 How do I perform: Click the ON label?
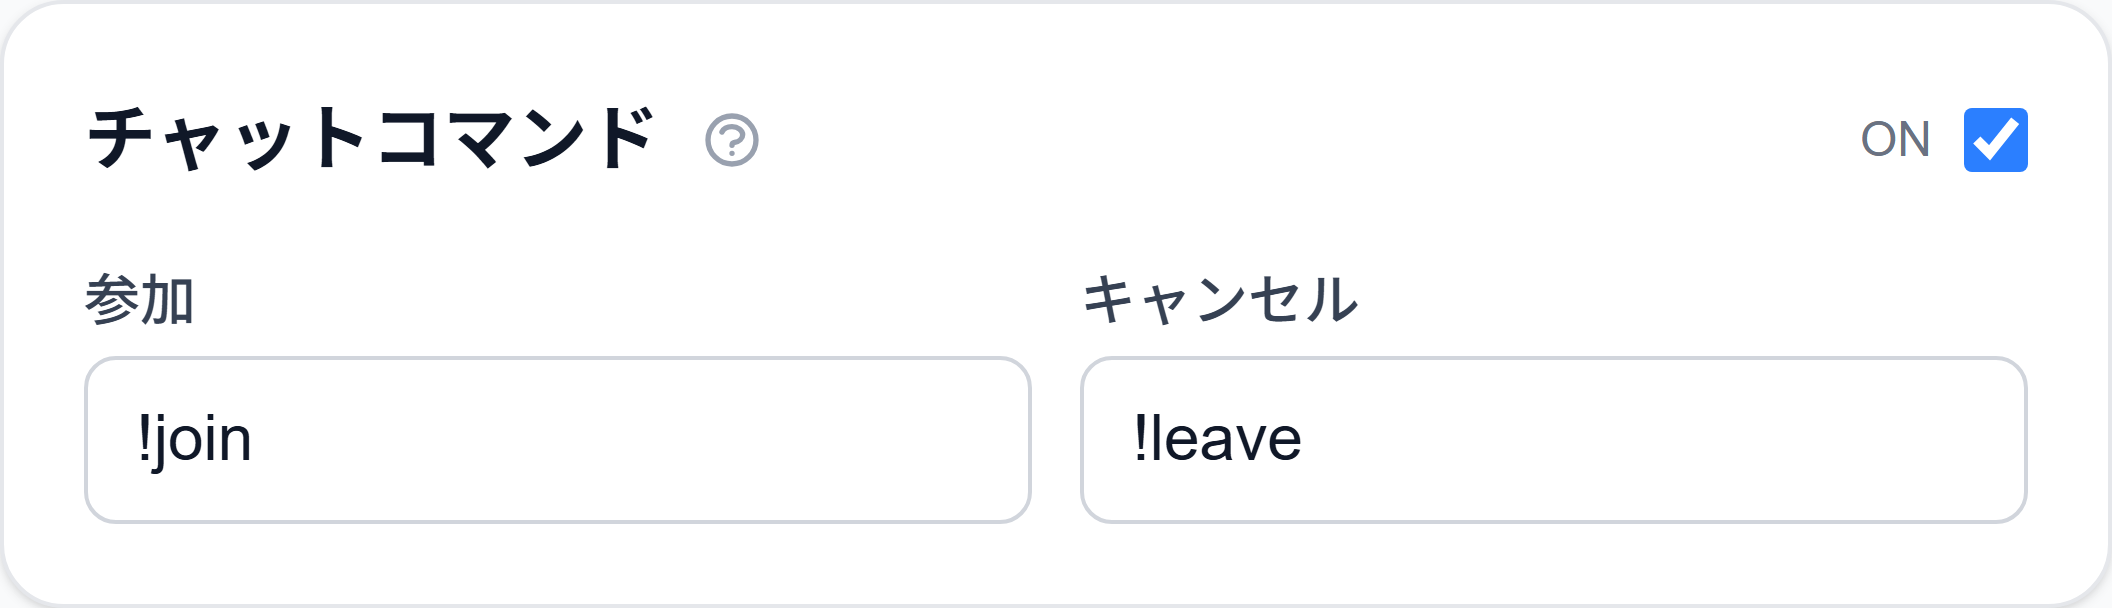pos(1895,140)
